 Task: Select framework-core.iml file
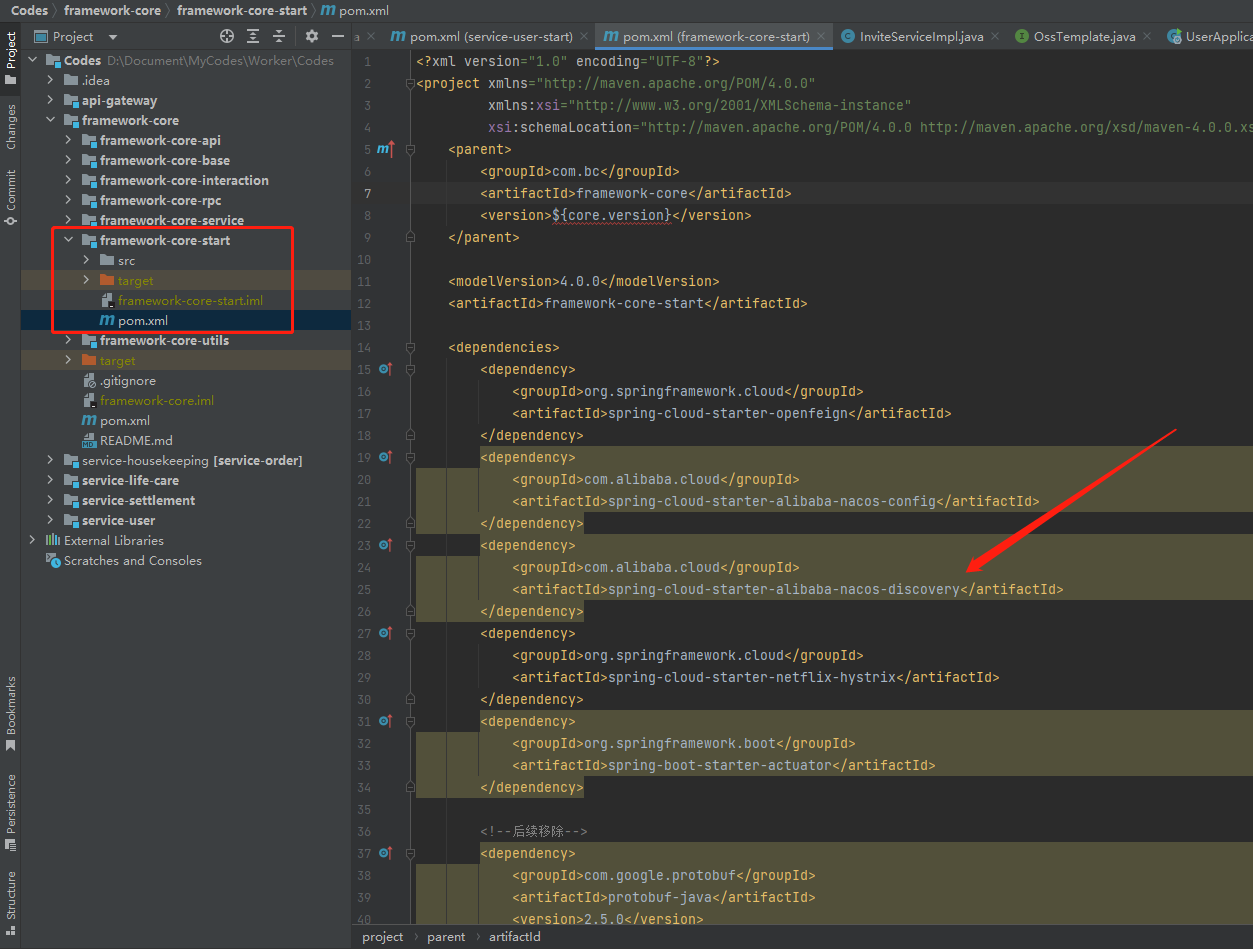click(157, 400)
